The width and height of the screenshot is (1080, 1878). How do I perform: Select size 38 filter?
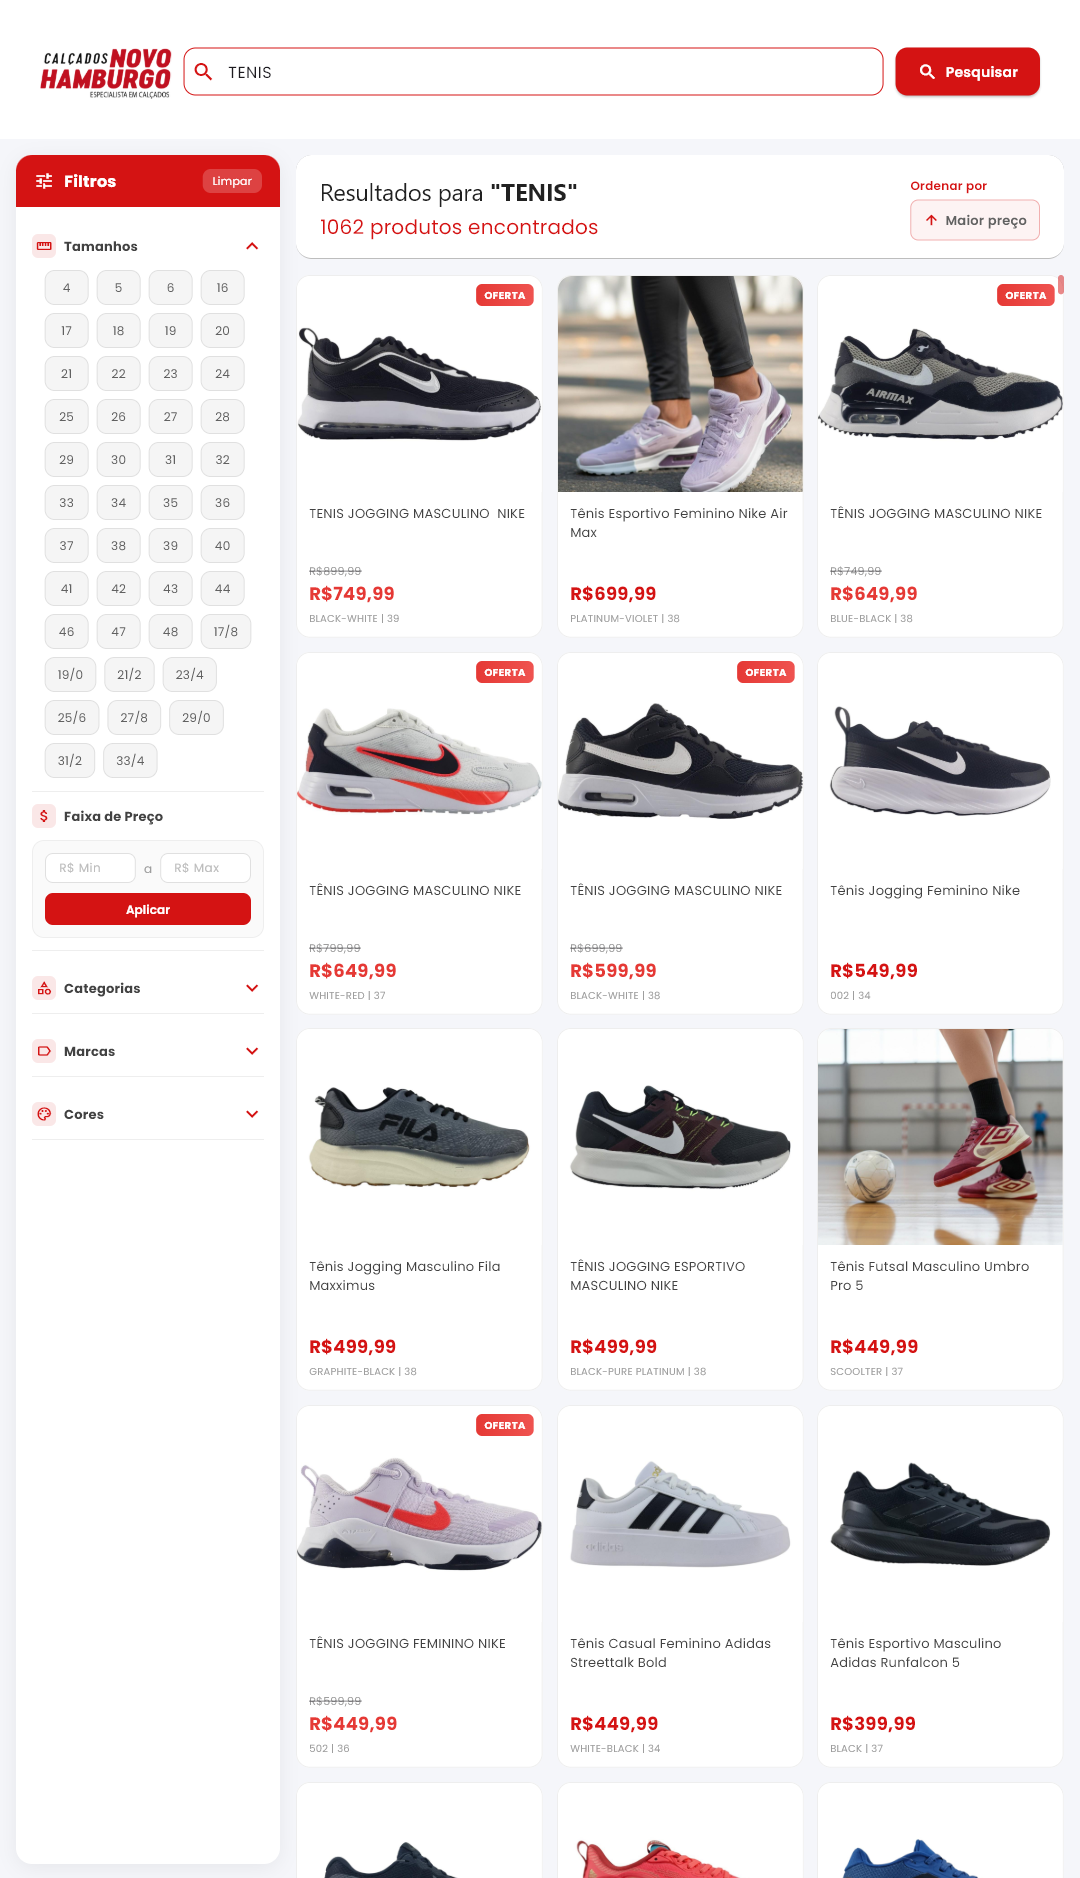click(119, 546)
